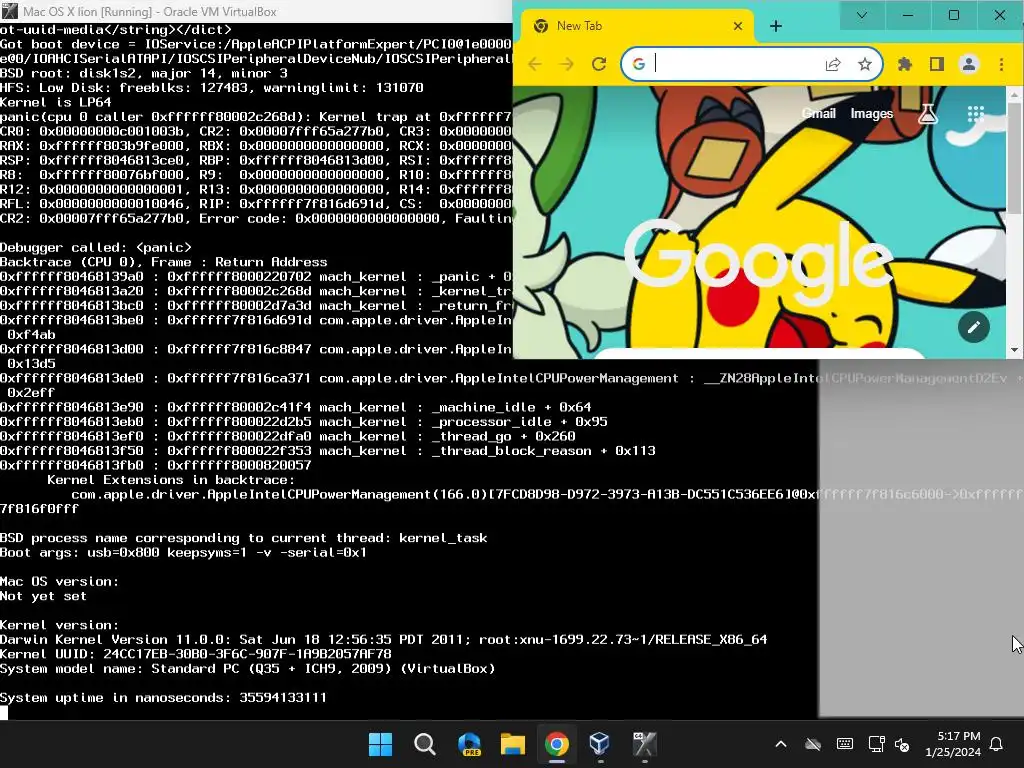Open Google apps grid

[976, 114]
